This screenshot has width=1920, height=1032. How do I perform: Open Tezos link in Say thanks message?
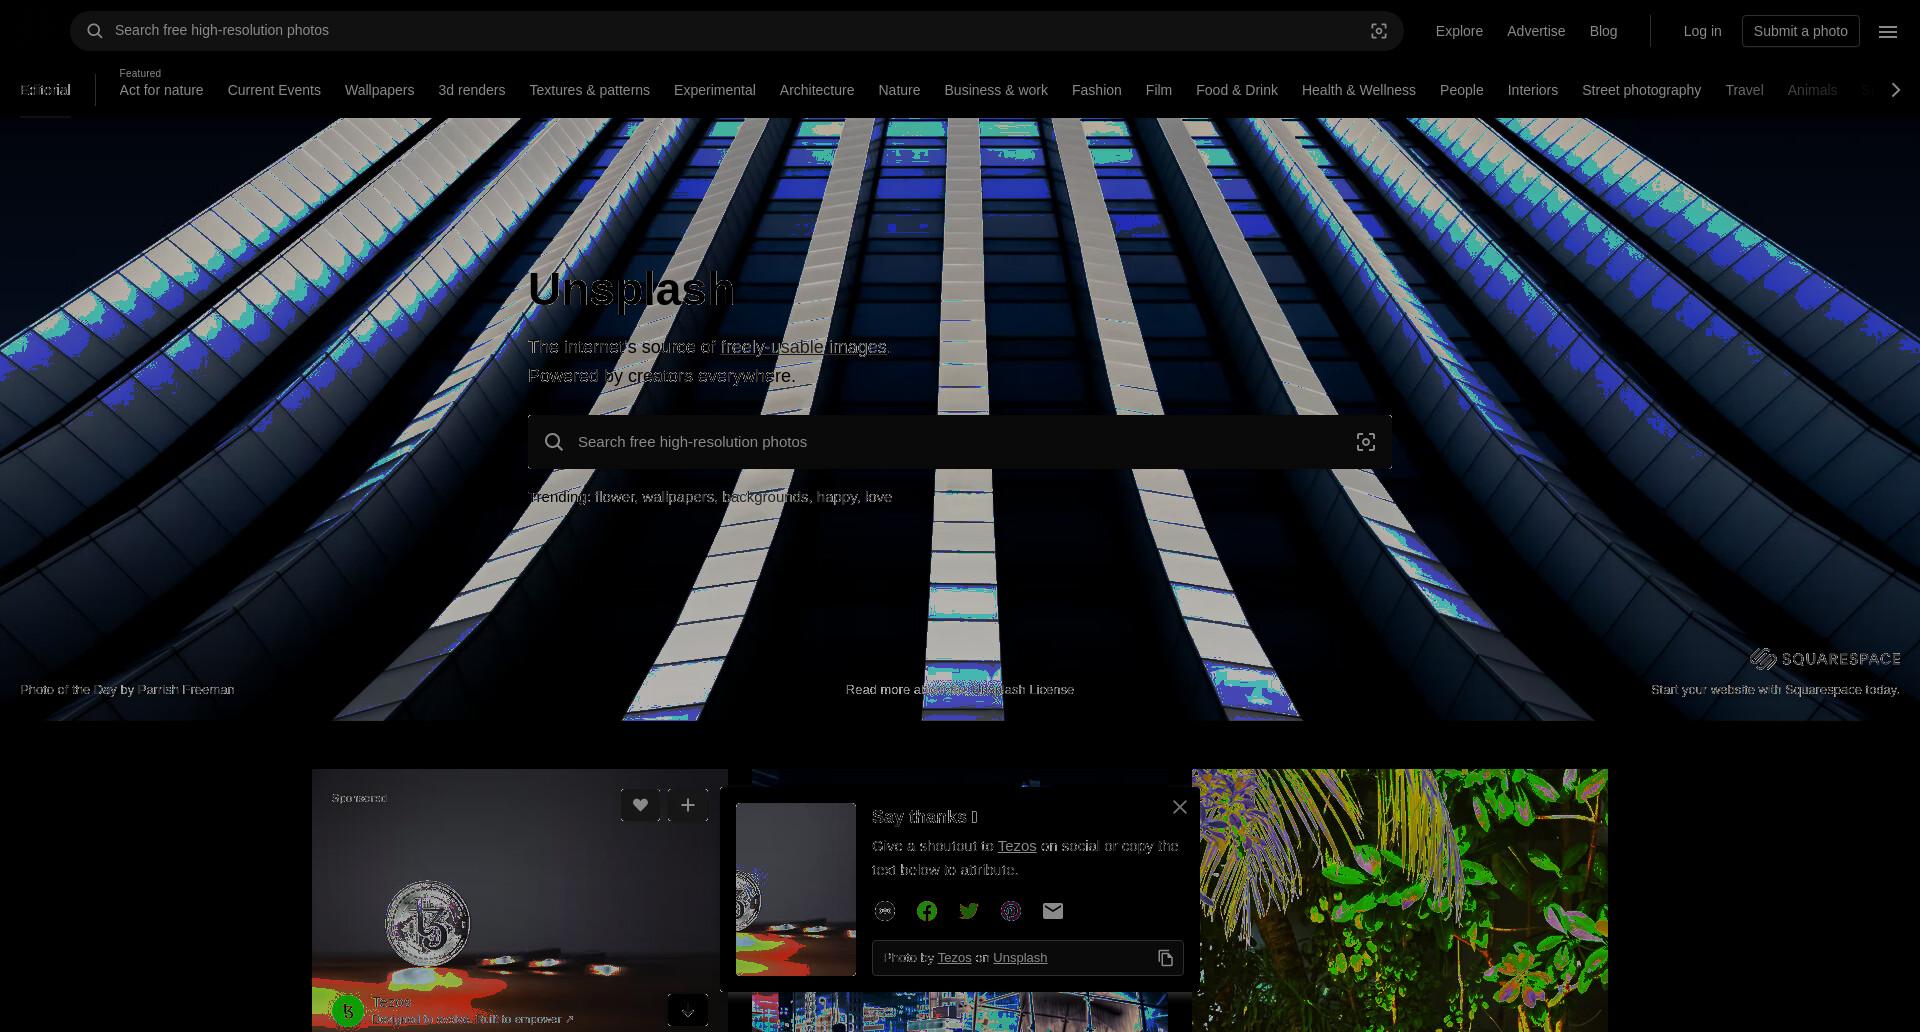[1017, 846]
